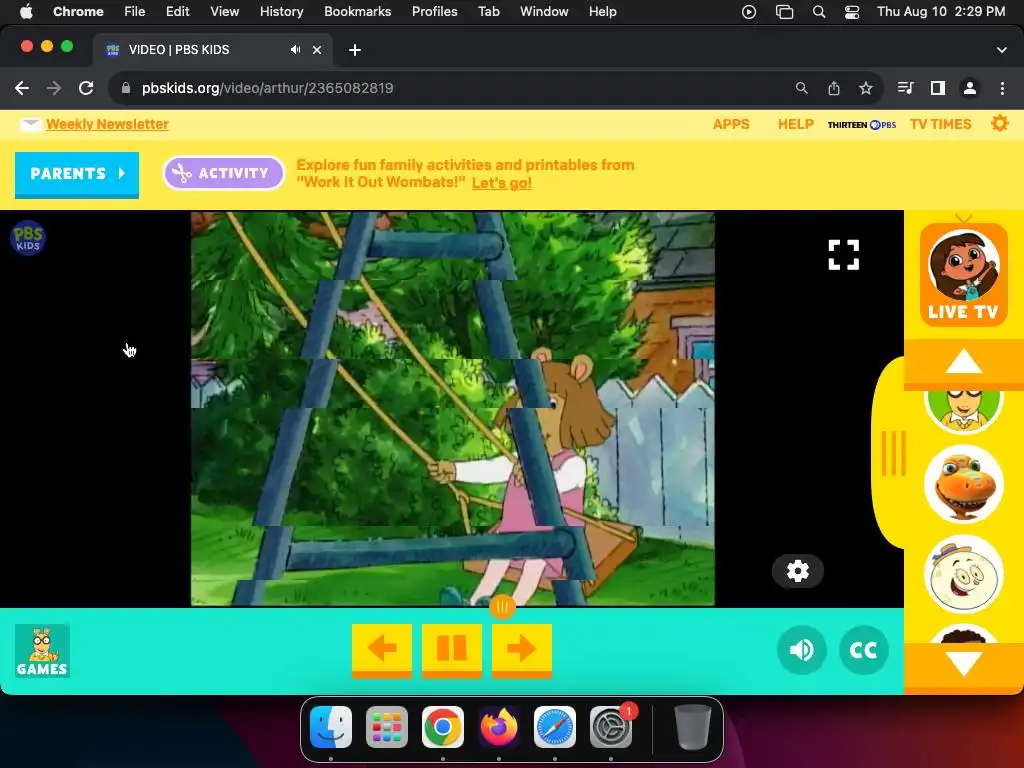
Task: Open Chrome three-dot menu
Action: tap(1002, 88)
